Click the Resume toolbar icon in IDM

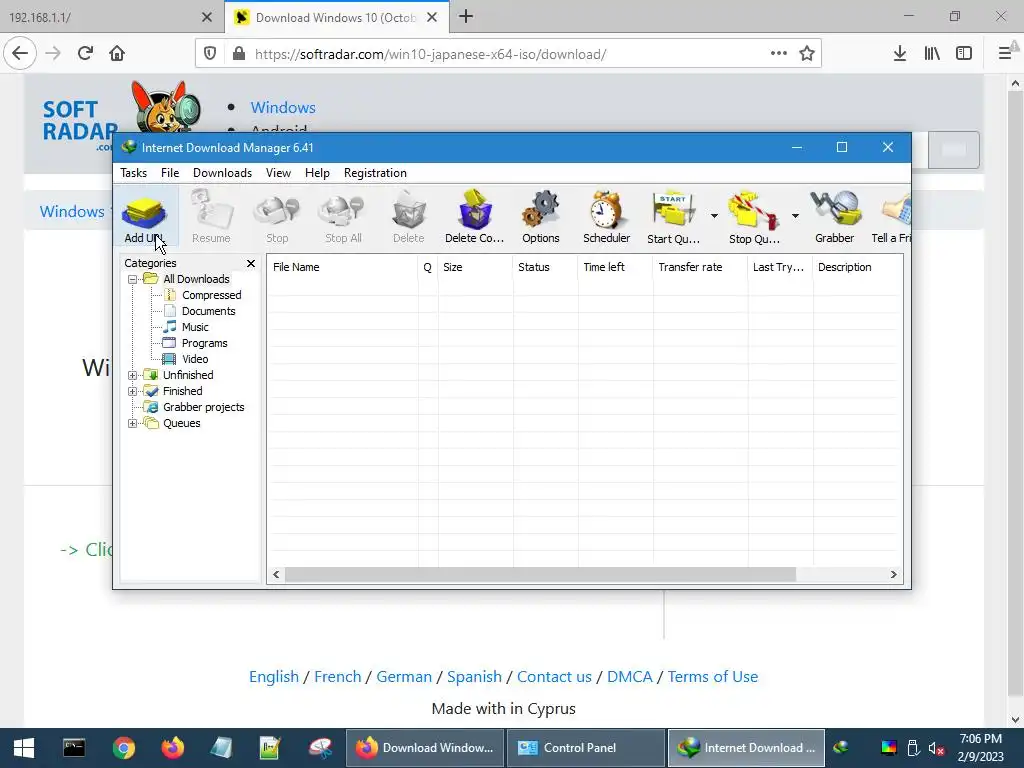(x=211, y=218)
